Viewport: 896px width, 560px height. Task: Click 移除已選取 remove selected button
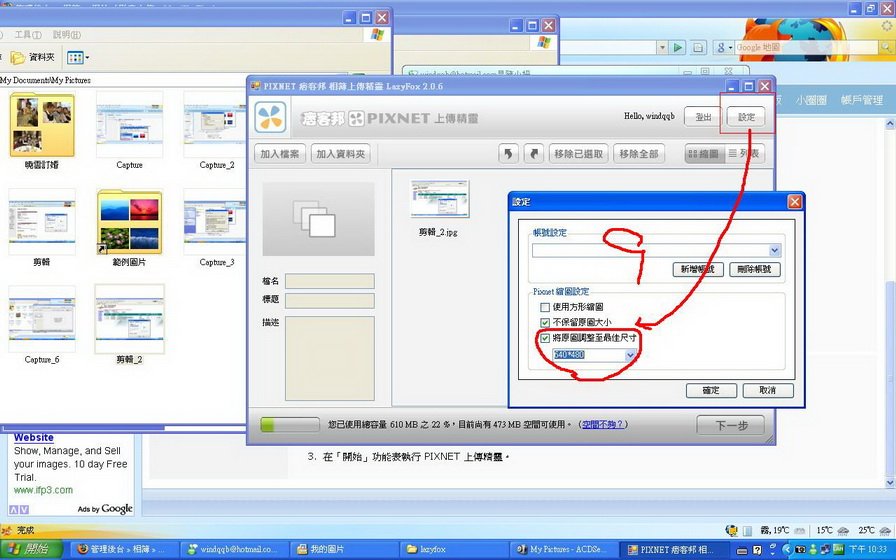tap(578, 154)
